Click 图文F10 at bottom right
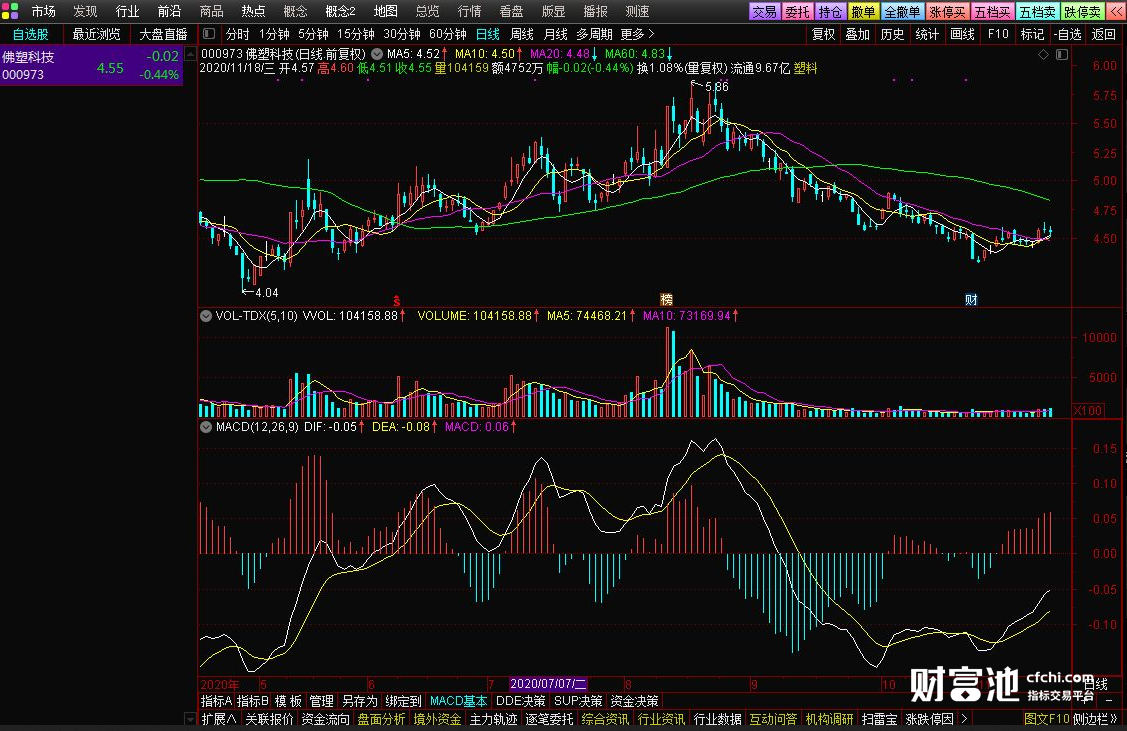The height and width of the screenshot is (731, 1127). 1046,719
